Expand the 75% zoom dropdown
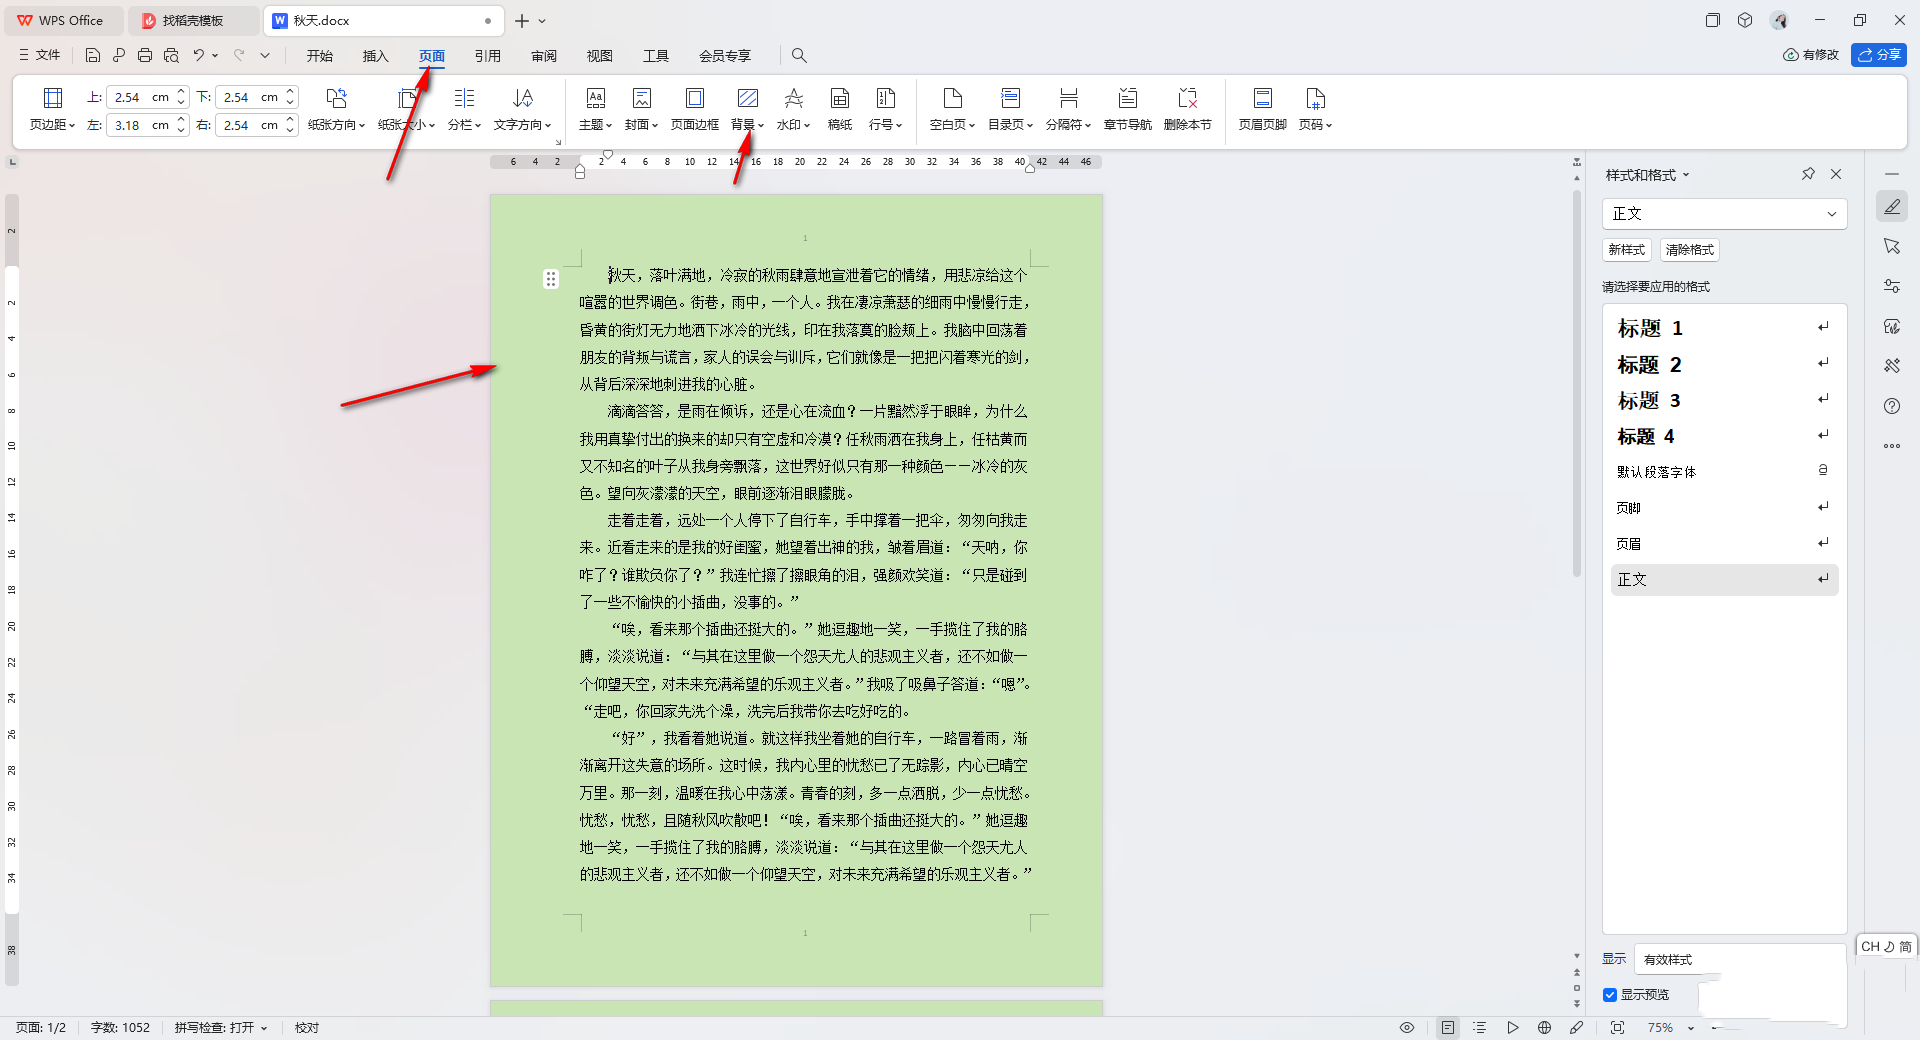 point(1691,1028)
